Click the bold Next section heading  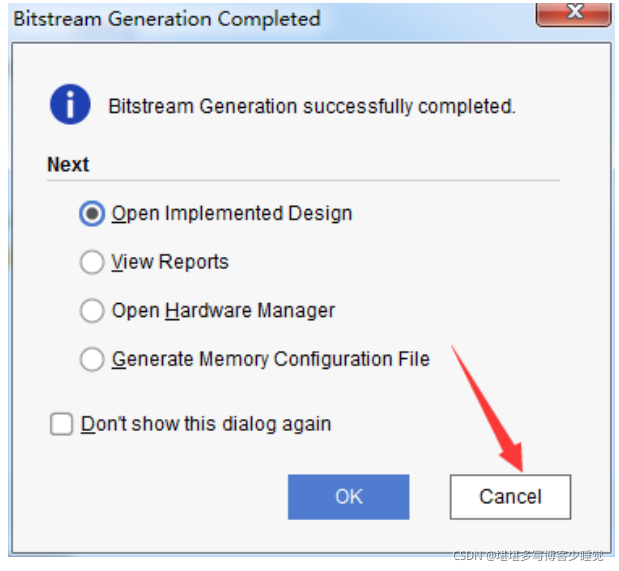point(68,164)
